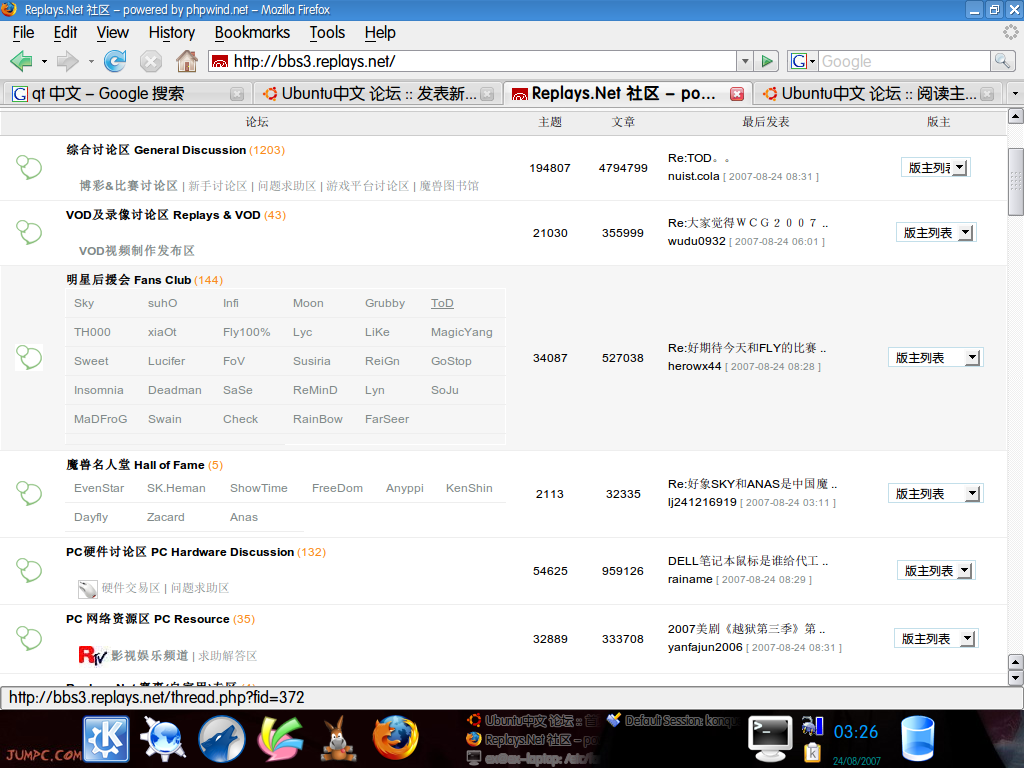This screenshot has height=768, width=1024.
Task: Open the search engine selector dropdown arrow
Action: pyautogui.click(x=812, y=61)
